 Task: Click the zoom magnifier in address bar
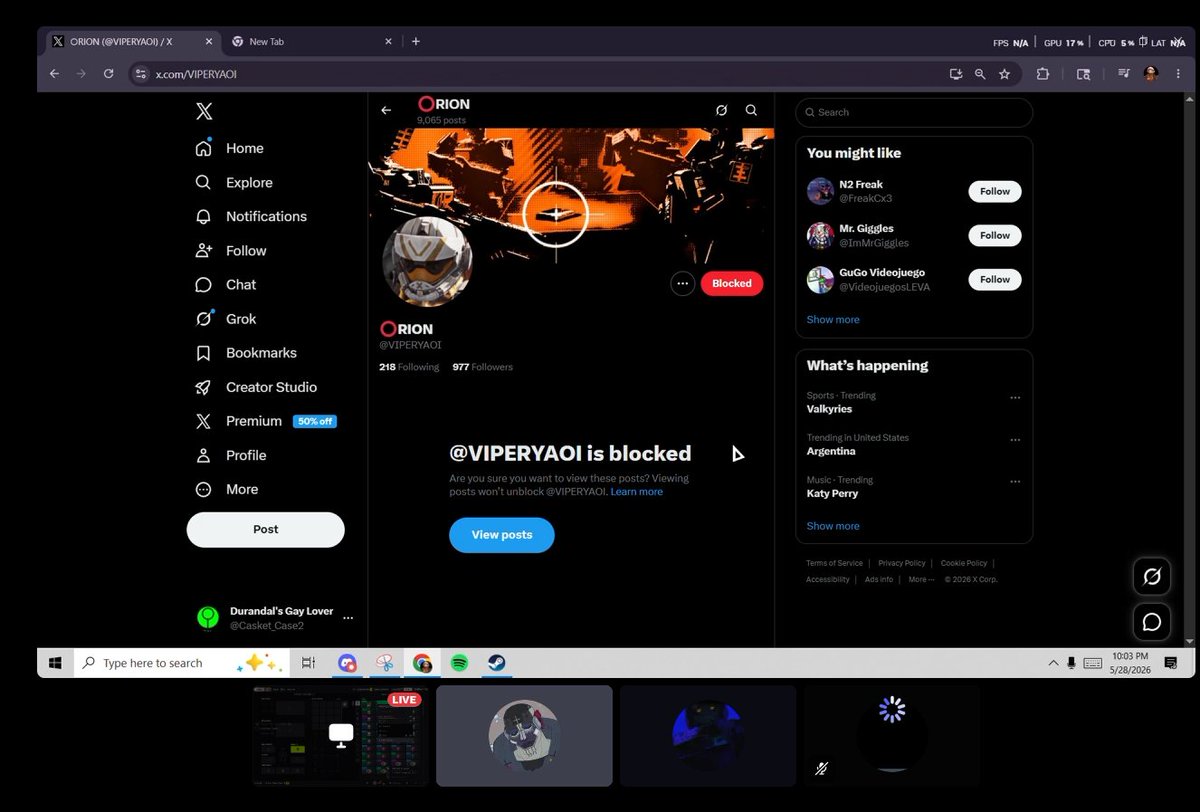click(x=980, y=74)
